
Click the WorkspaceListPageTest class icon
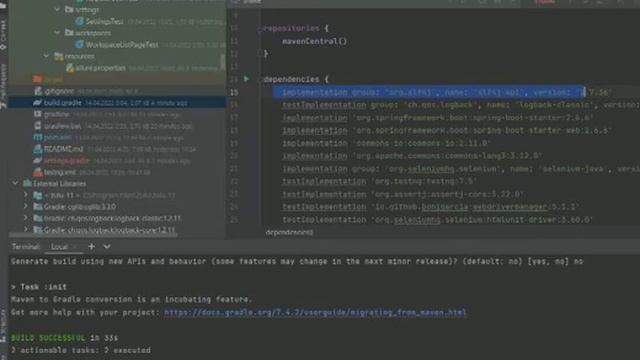(80, 45)
